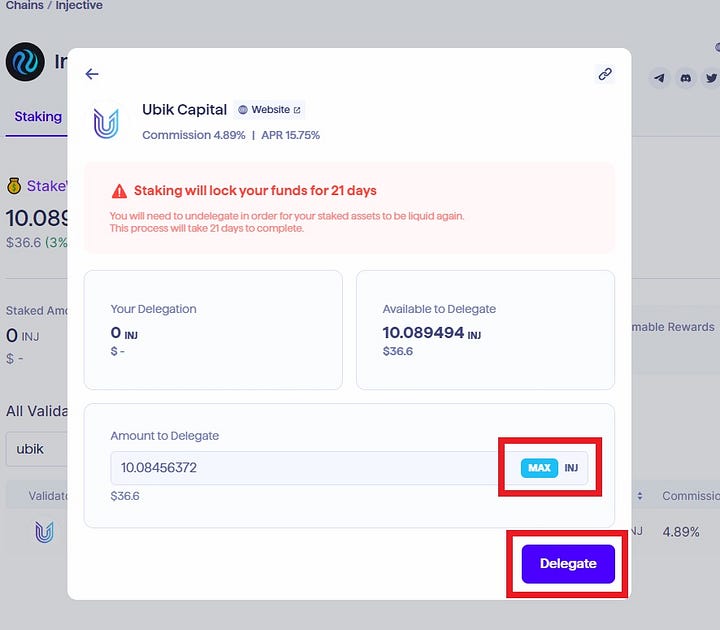The width and height of the screenshot is (720, 630).
Task: Click the red warning triangle icon
Action: [x=119, y=191]
